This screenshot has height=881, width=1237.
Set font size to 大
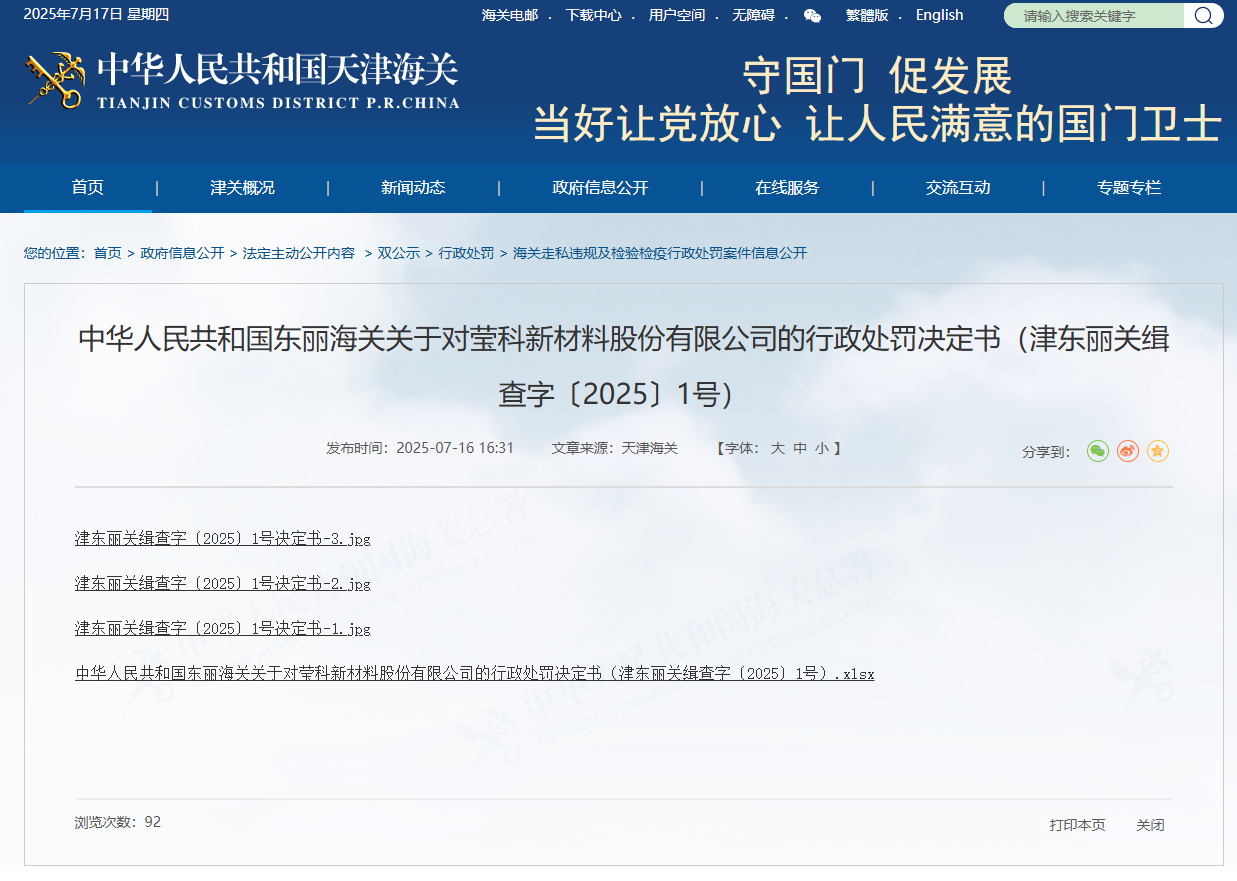point(777,448)
